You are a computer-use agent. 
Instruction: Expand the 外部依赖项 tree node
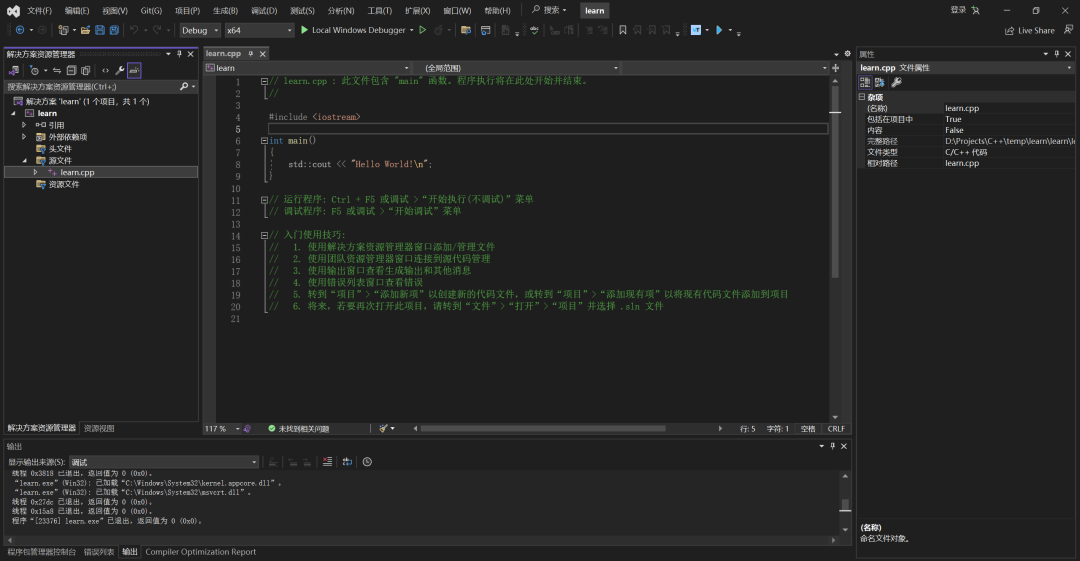(24, 137)
